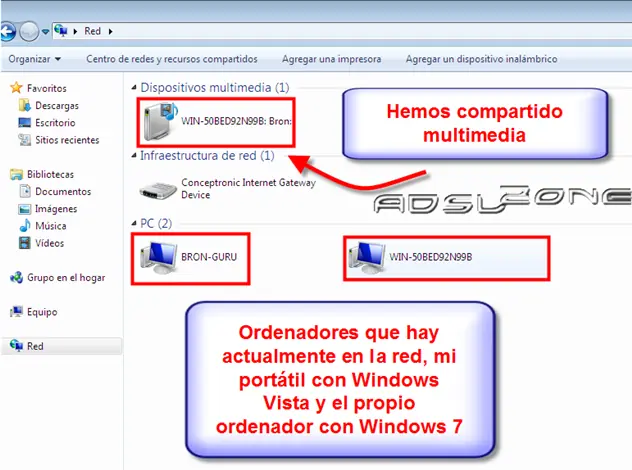632x470 pixels.
Task: Click the Red network icon in sidebar
Action: [x=16, y=345]
